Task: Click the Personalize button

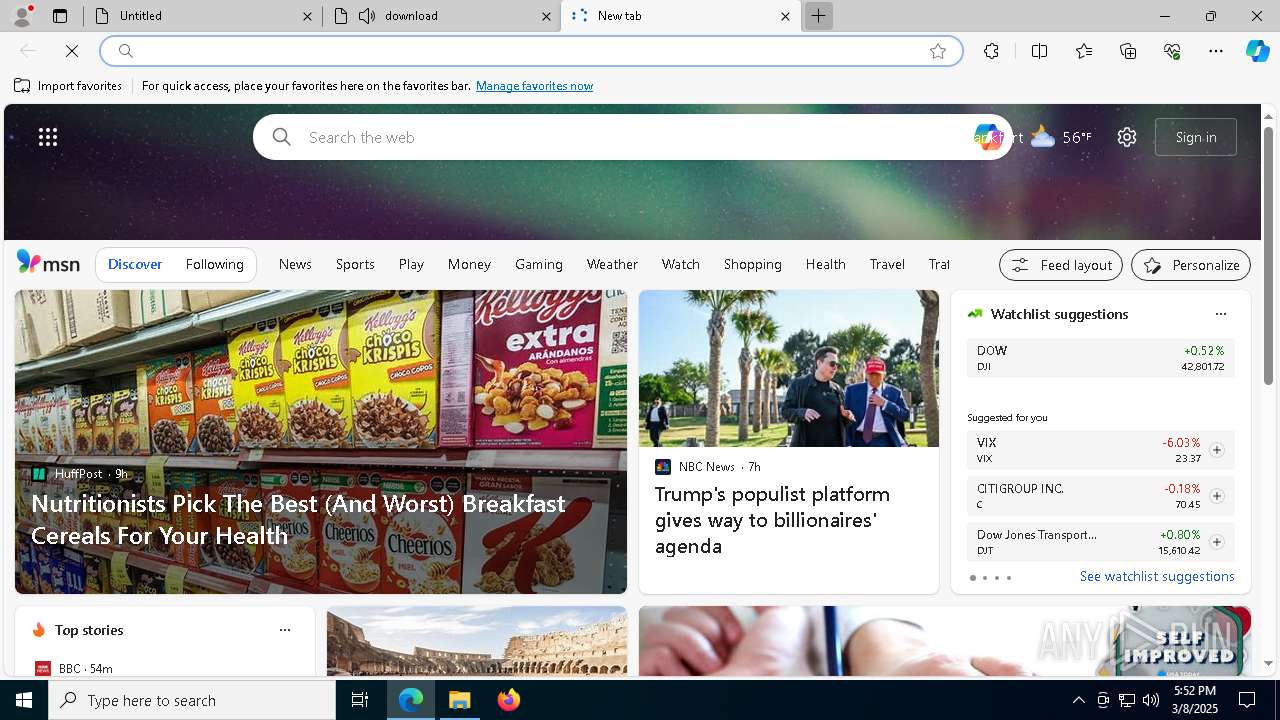Action: (1191, 265)
